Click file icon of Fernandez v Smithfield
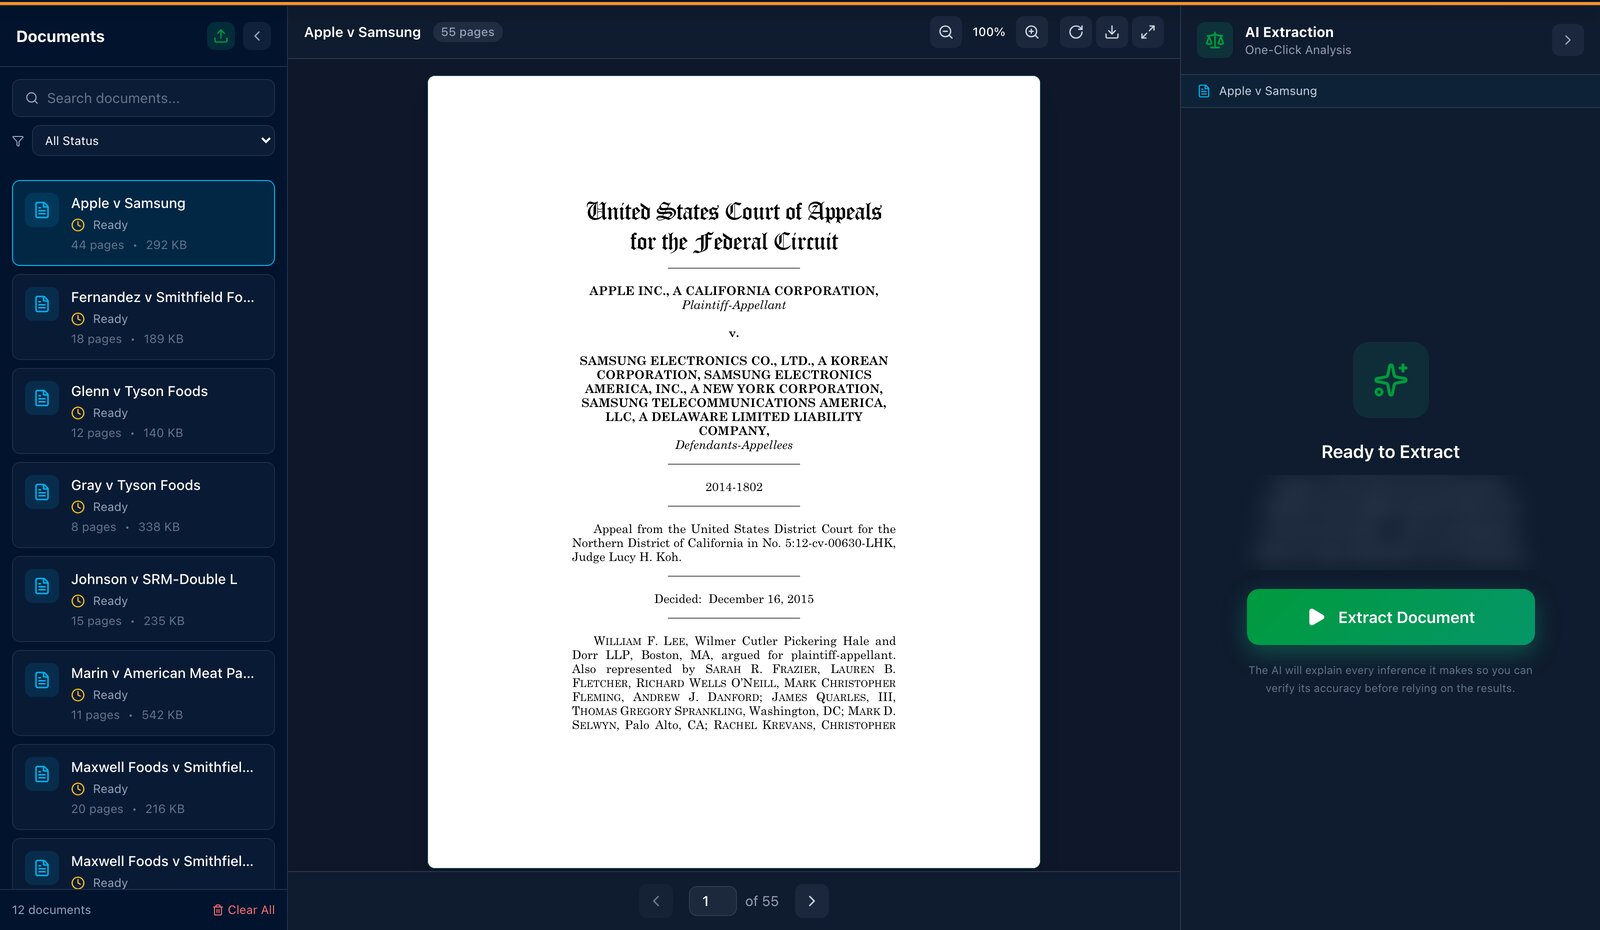 point(42,304)
